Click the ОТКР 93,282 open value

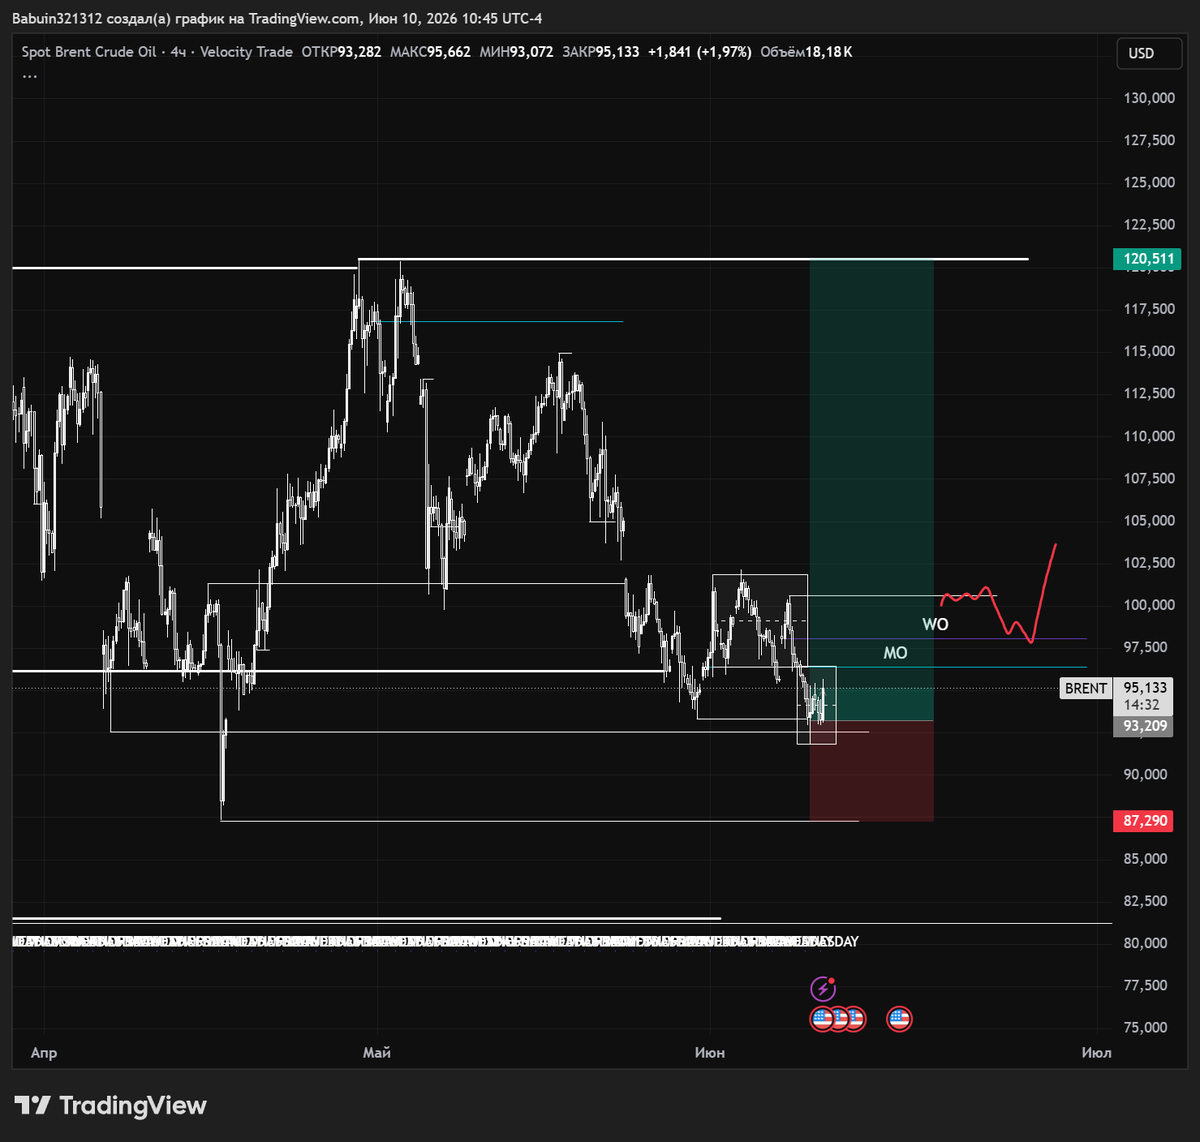tap(341, 52)
